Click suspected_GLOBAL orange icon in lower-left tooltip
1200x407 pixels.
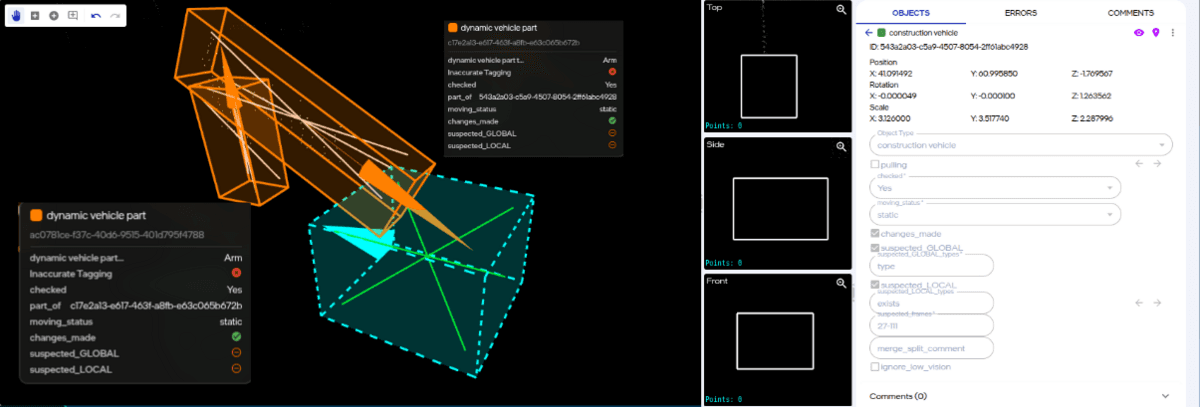point(236,353)
